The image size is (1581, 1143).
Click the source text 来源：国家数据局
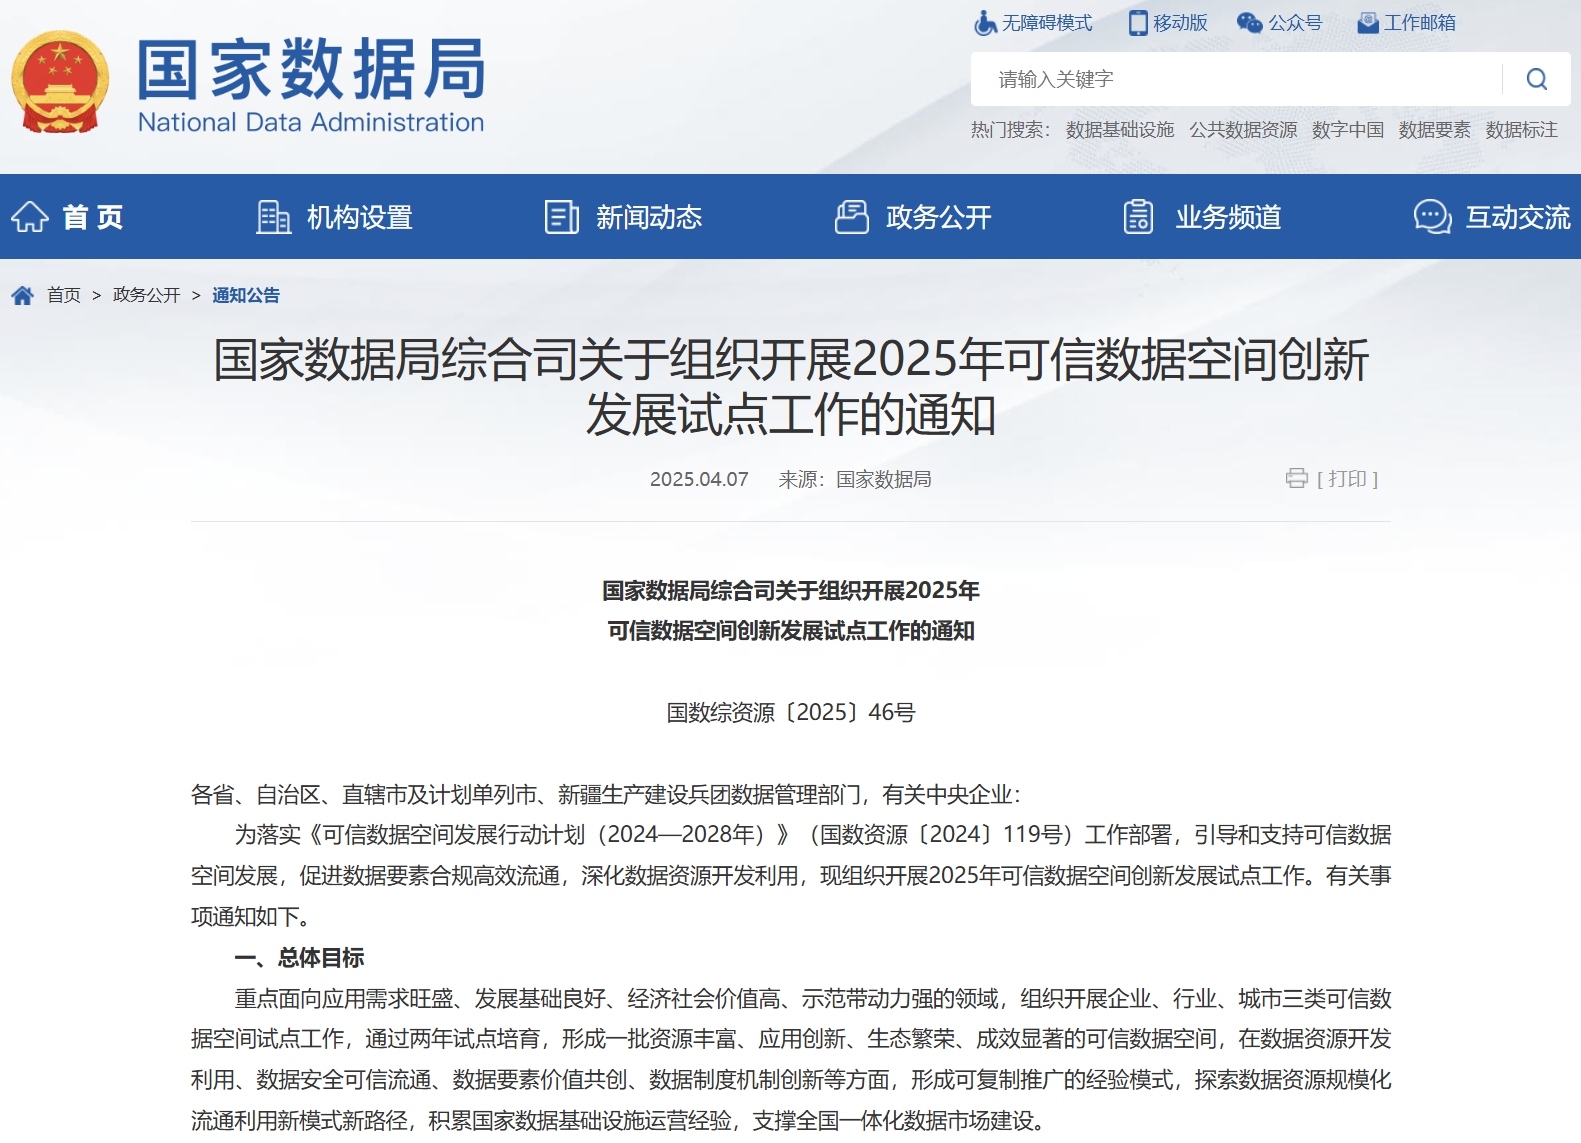pos(855,479)
